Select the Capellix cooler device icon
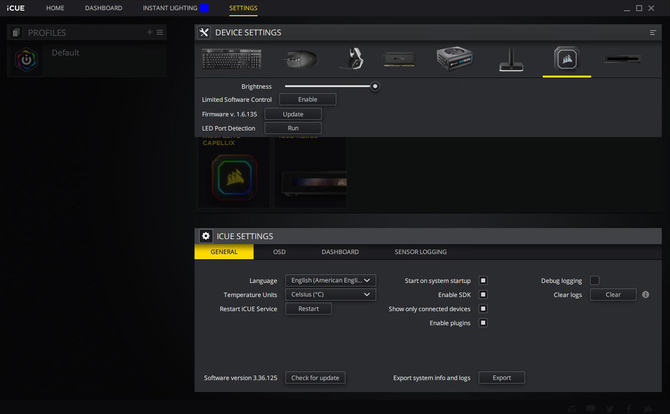The width and height of the screenshot is (670, 414). pyautogui.click(x=567, y=59)
